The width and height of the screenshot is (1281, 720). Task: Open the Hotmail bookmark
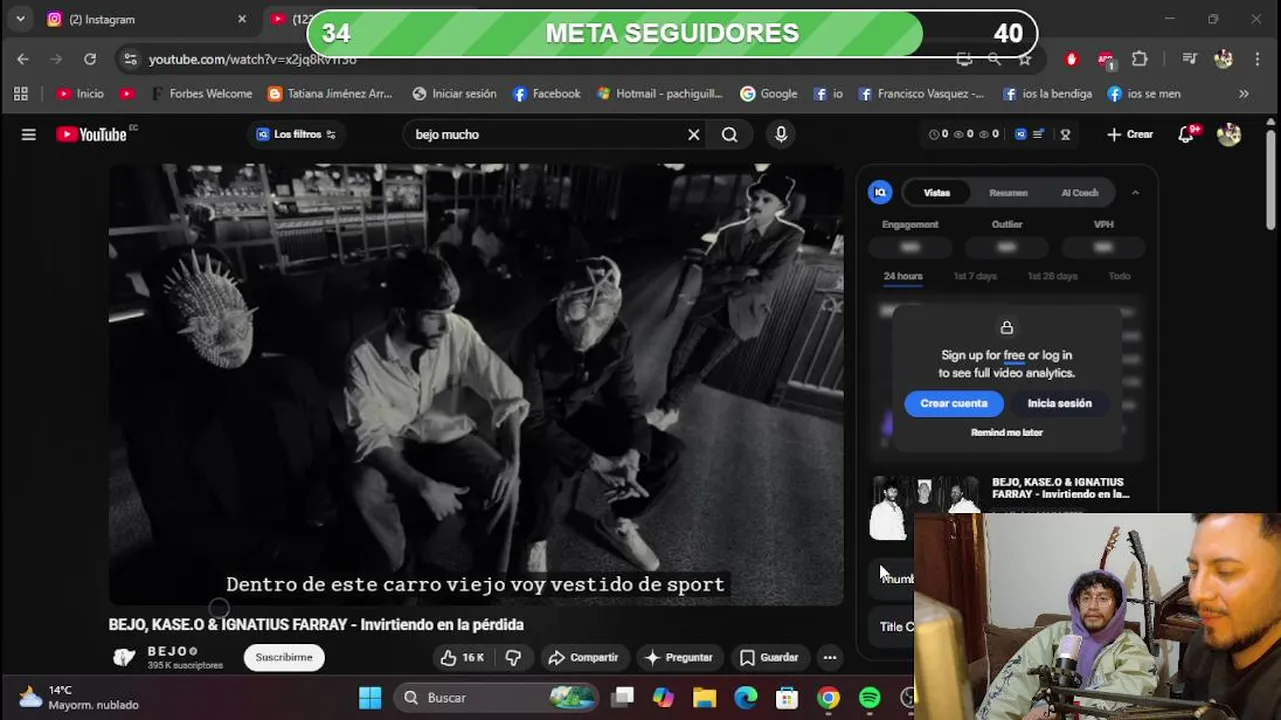coord(659,93)
